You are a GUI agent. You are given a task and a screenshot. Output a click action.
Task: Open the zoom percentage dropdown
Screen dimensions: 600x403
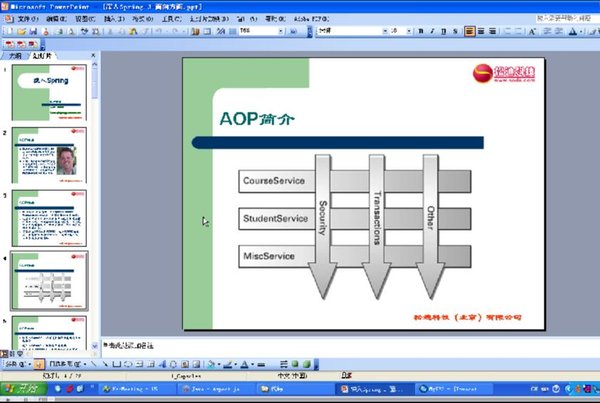(x=281, y=31)
